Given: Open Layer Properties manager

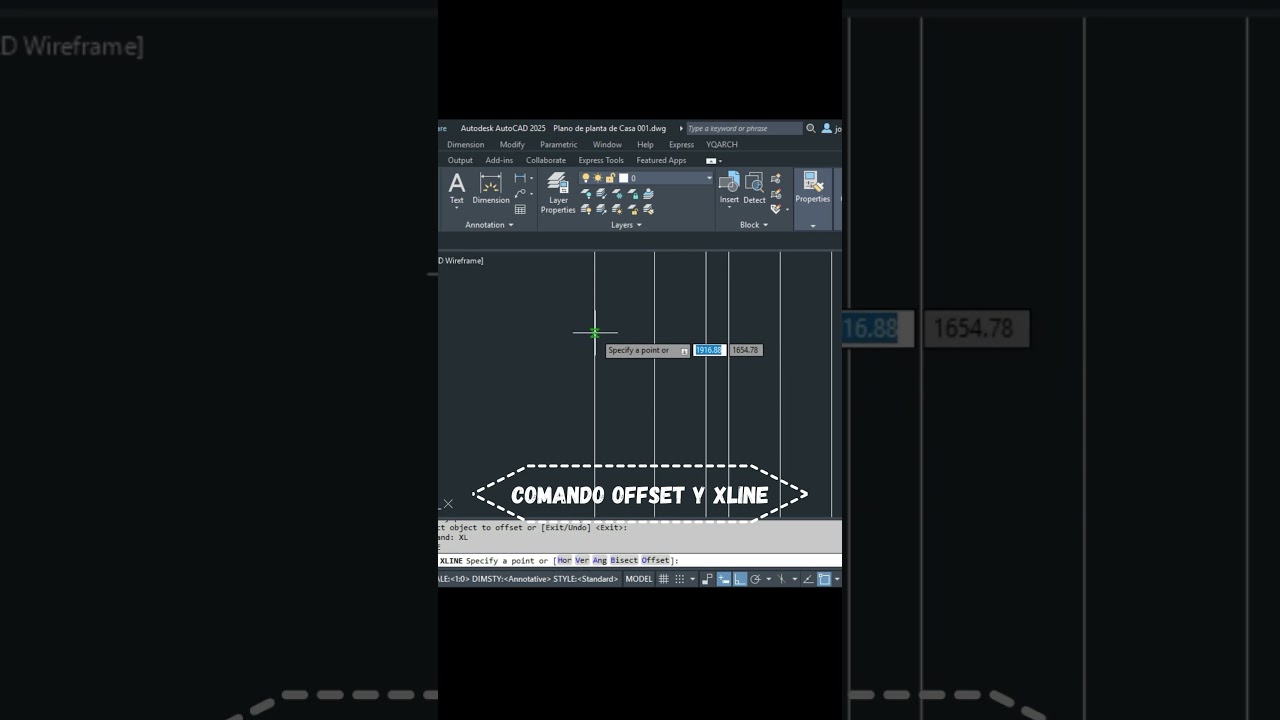Looking at the screenshot, I should tap(558, 192).
